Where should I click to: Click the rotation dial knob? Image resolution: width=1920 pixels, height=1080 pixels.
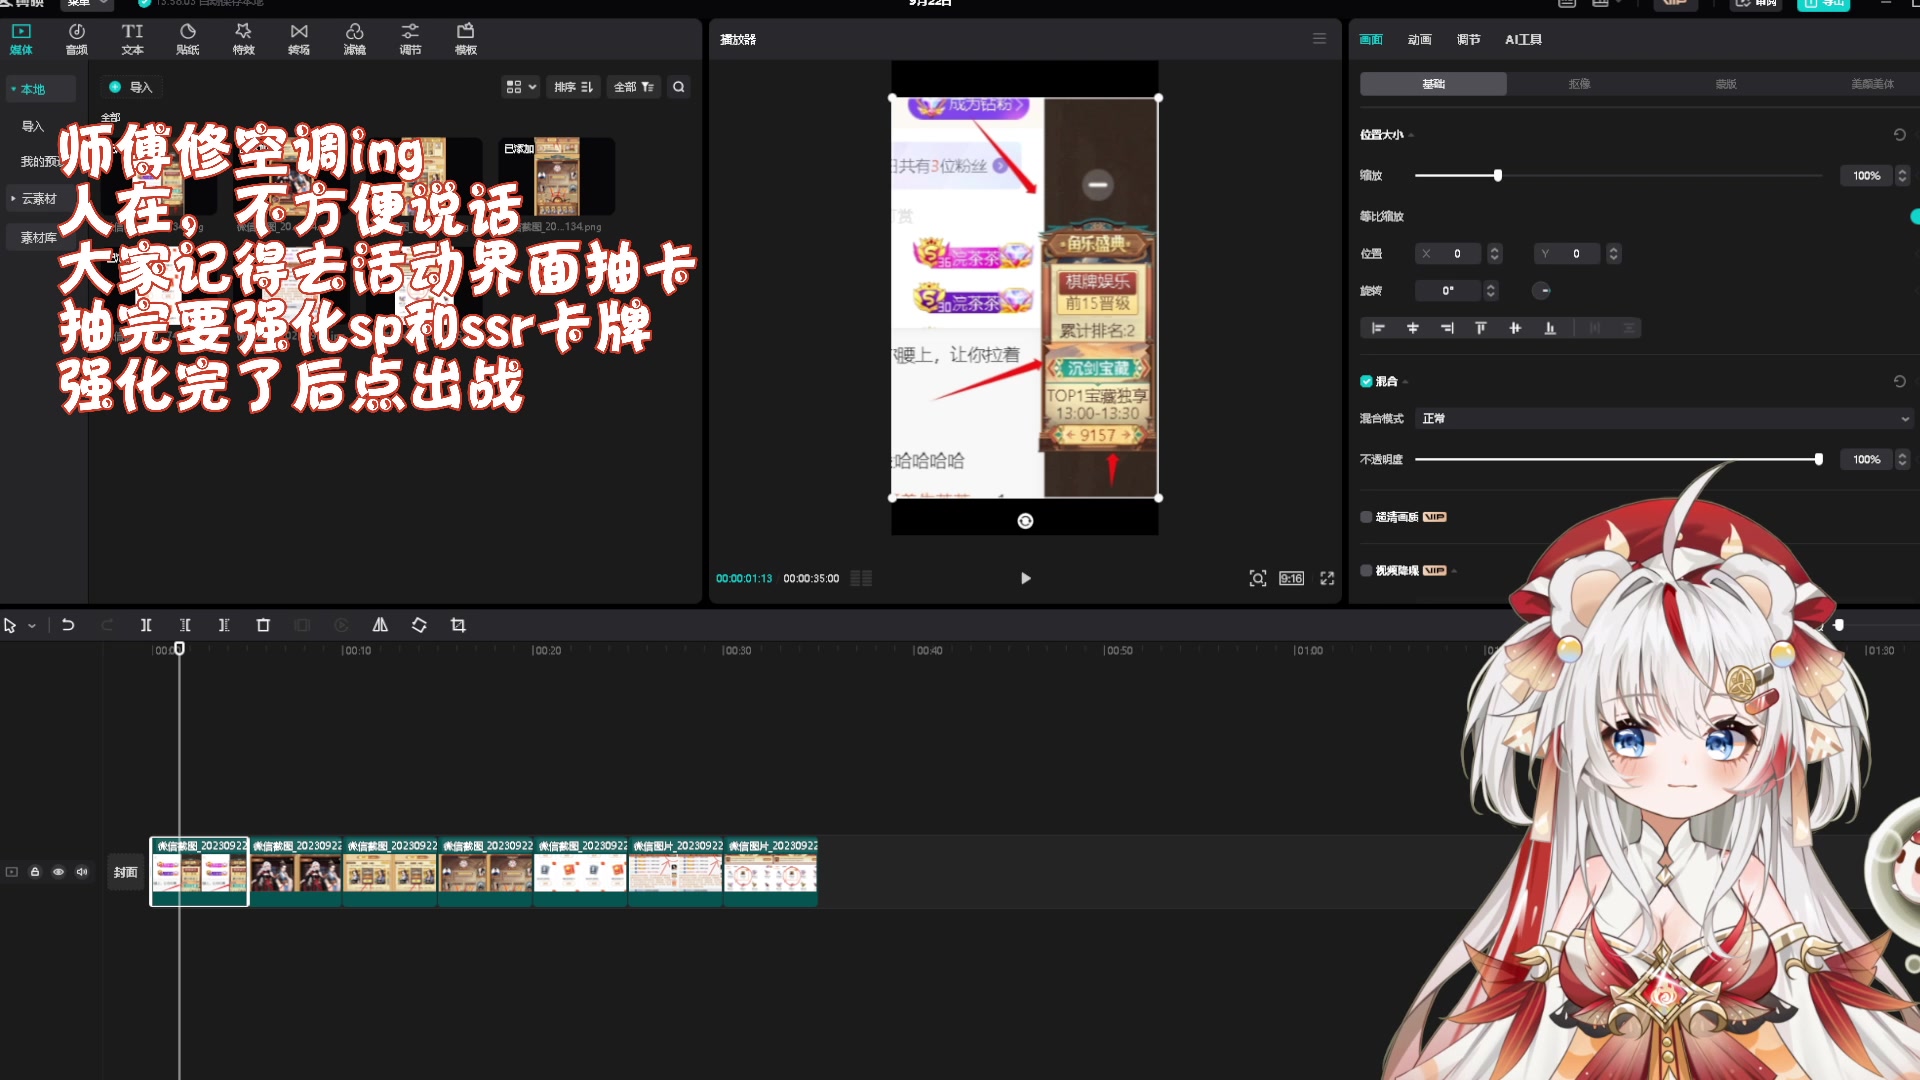click(x=1541, y=291)
